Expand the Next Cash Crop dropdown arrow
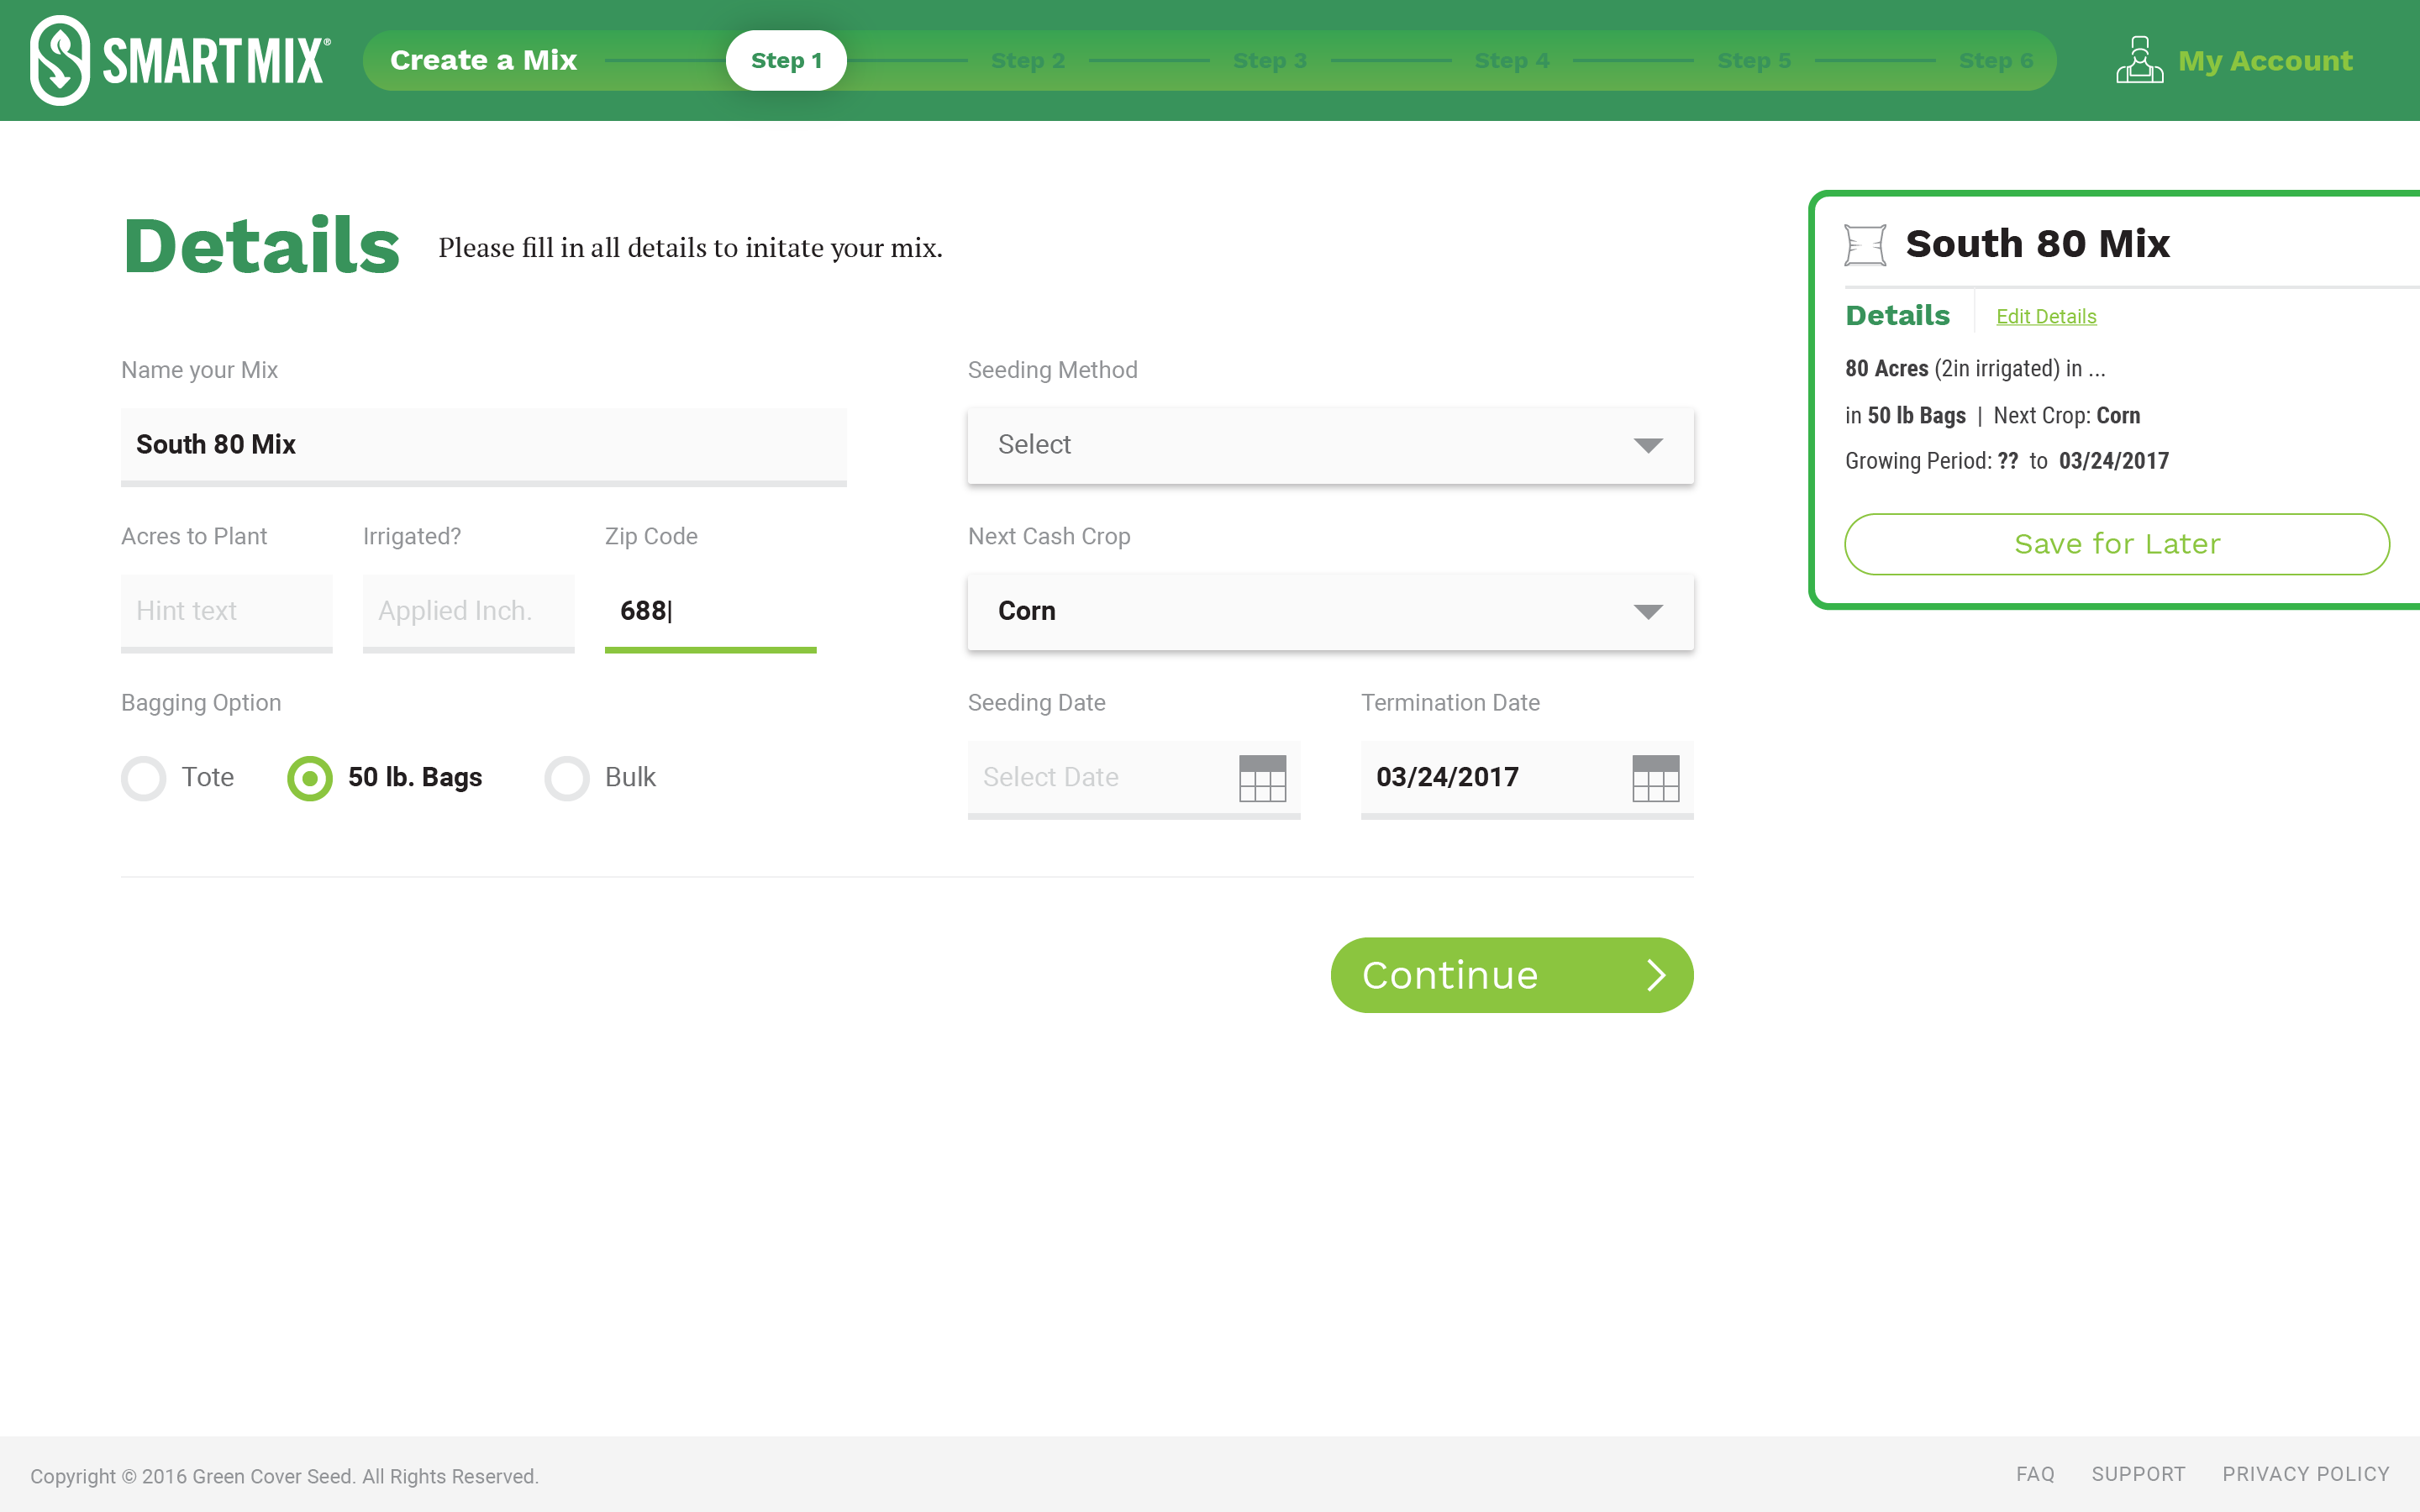 [x=1647, y=611]
